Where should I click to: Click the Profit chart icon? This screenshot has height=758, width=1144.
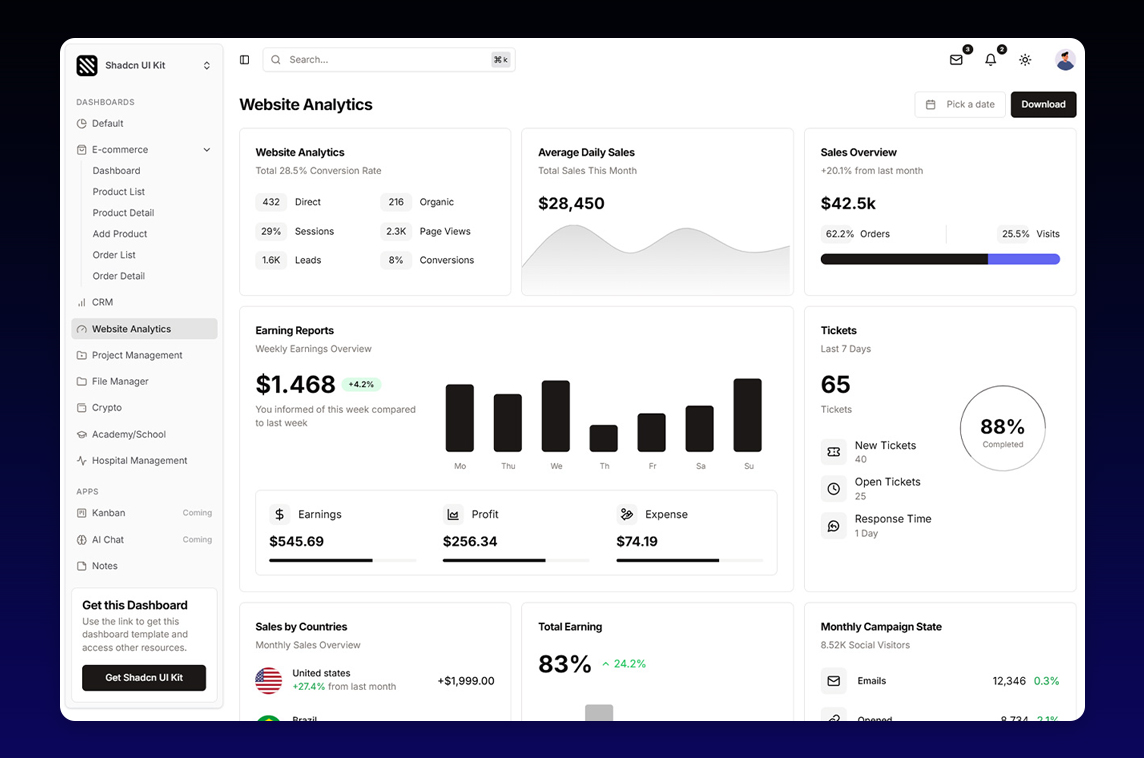point(453,514)
